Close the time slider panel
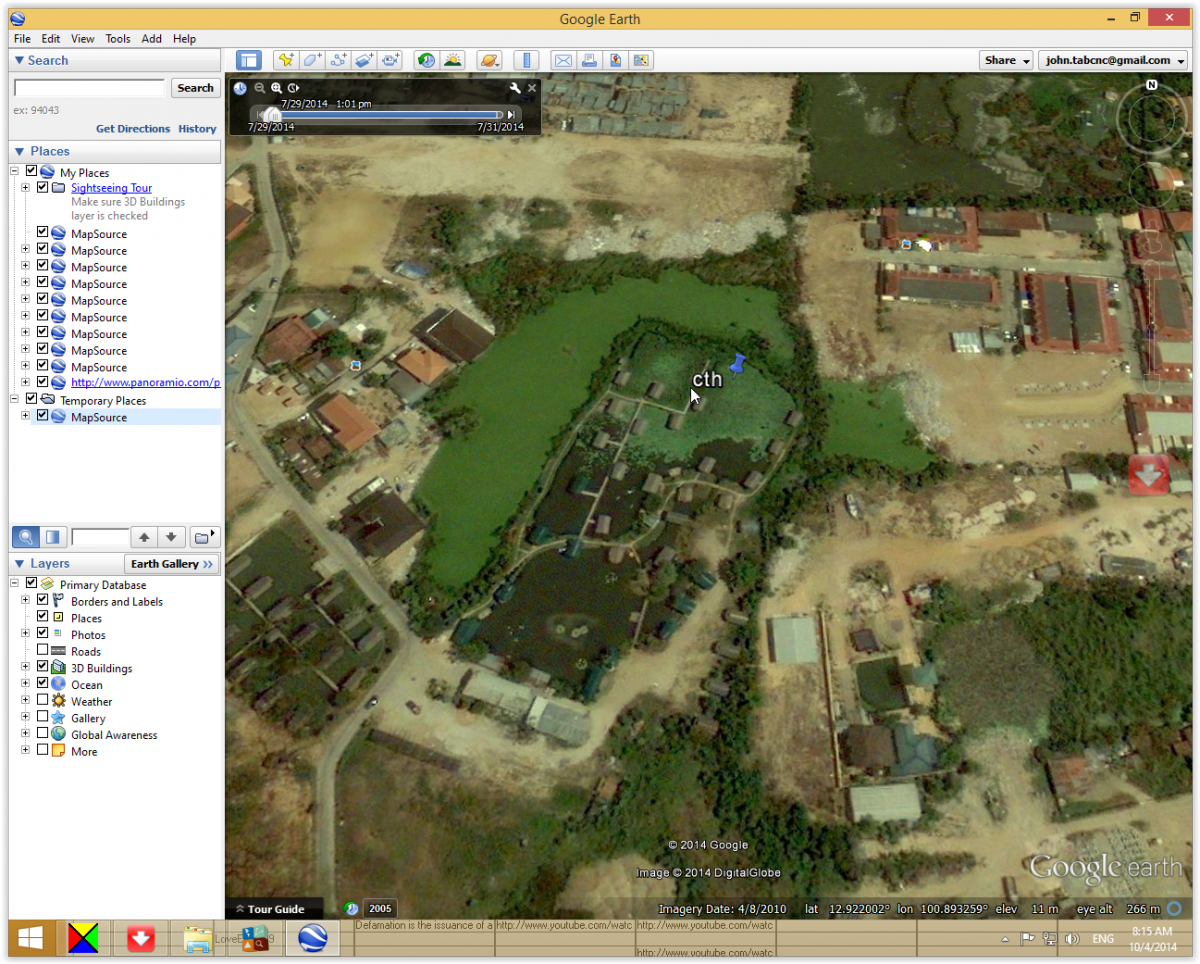This screenshot has width=1200, height=964. point(532,88)
